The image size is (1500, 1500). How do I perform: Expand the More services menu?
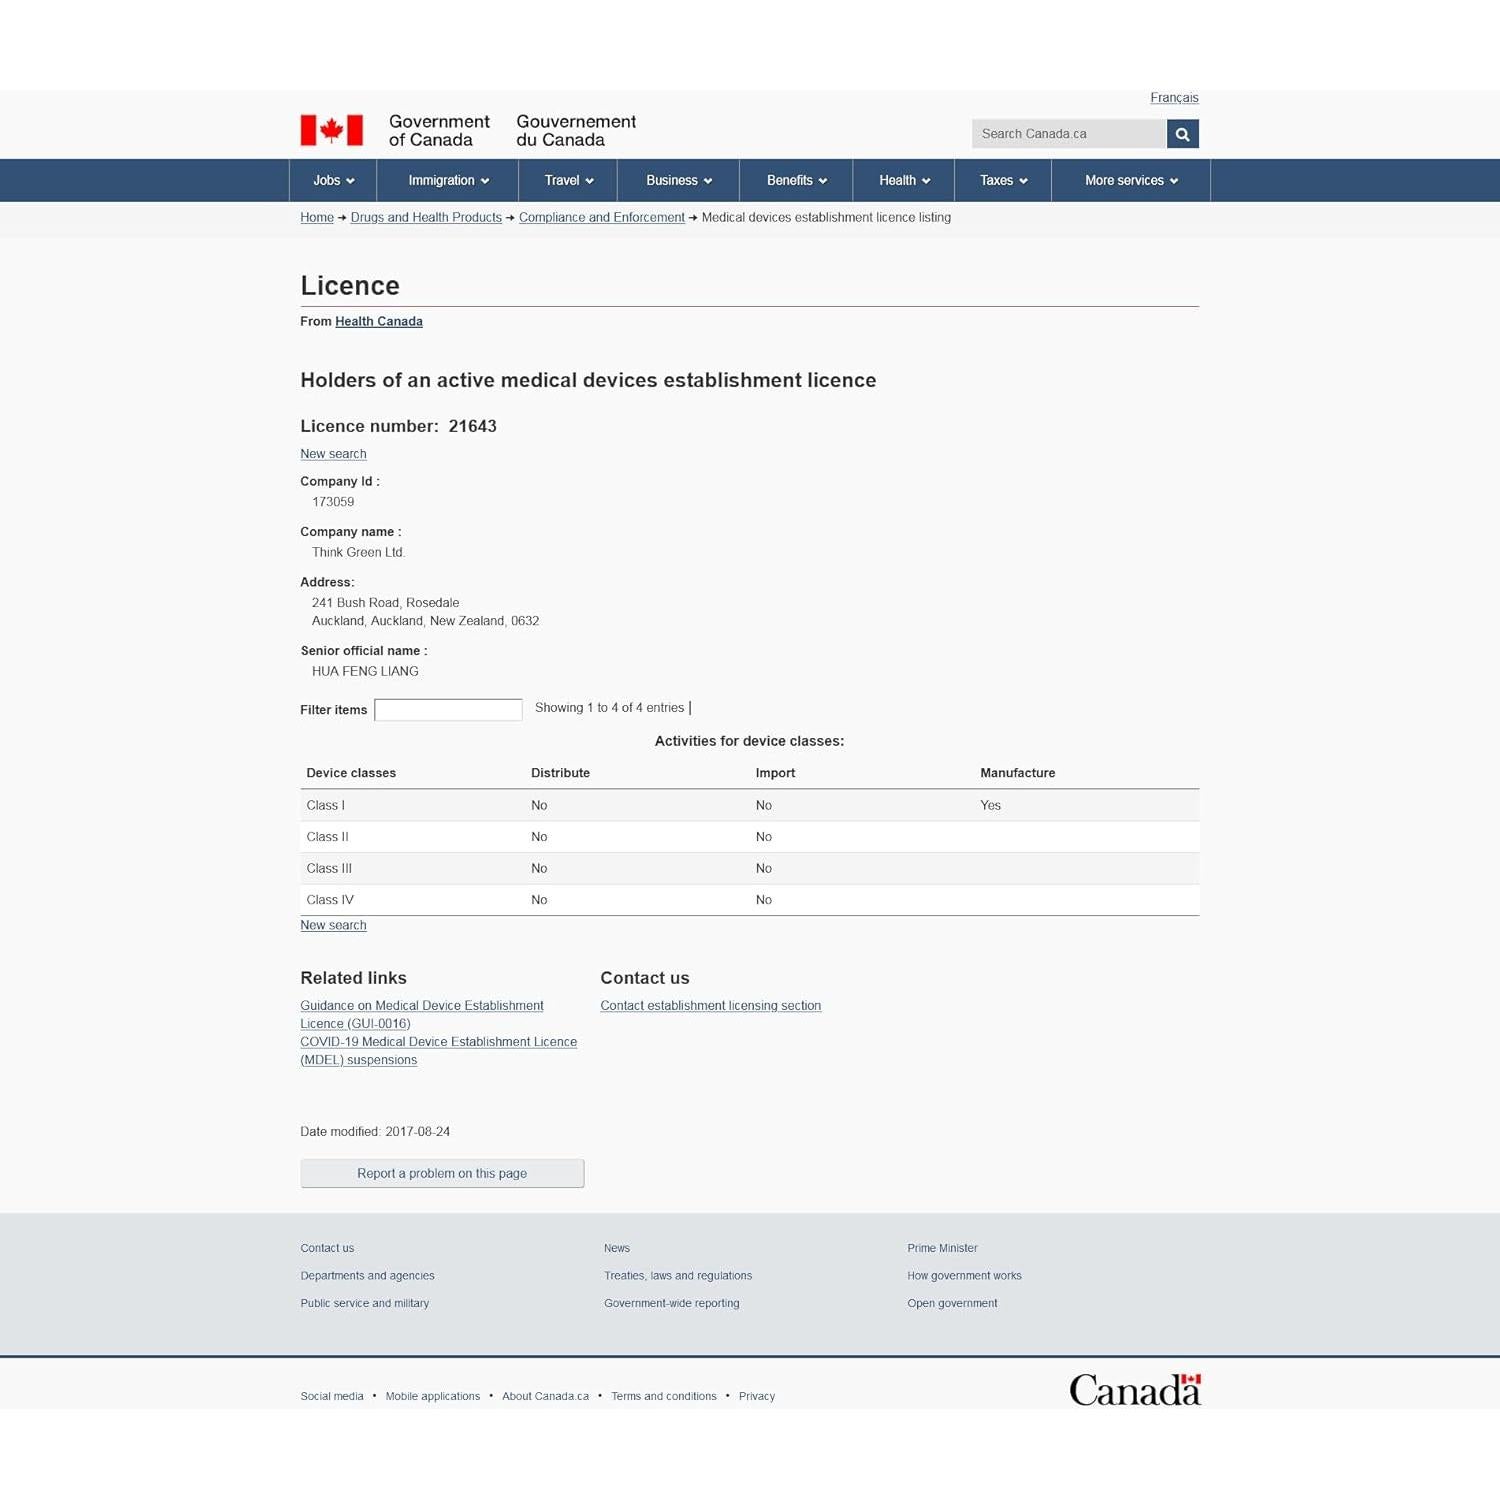tap(1131, 181)
